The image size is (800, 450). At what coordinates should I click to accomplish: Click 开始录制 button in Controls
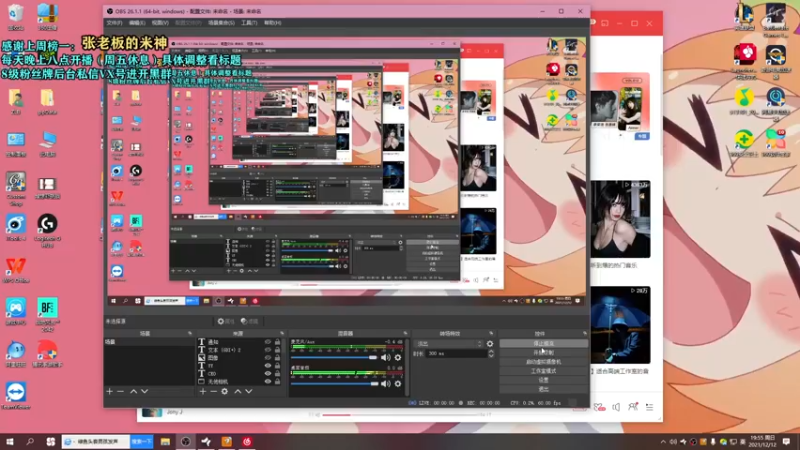(543, 353)
